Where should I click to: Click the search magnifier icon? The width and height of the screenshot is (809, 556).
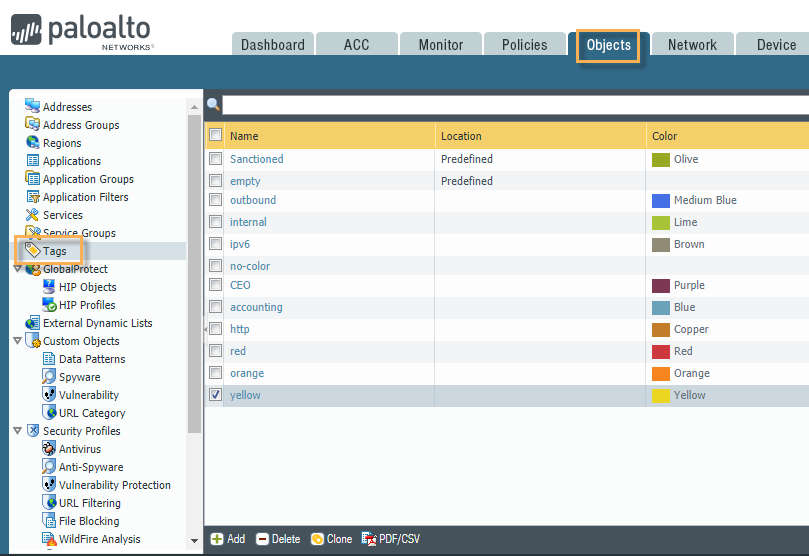[x=213, y=105]
